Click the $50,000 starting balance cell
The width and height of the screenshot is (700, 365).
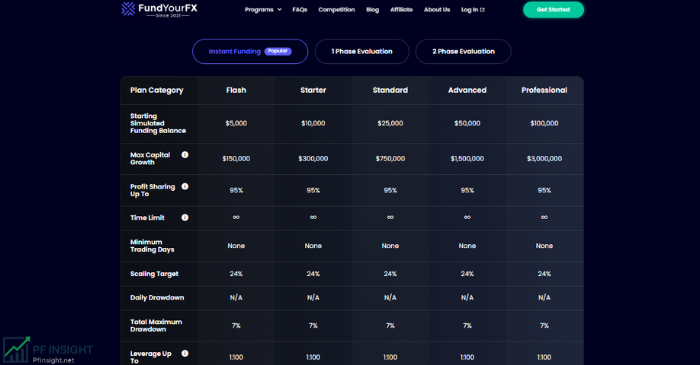click(467, 123)
